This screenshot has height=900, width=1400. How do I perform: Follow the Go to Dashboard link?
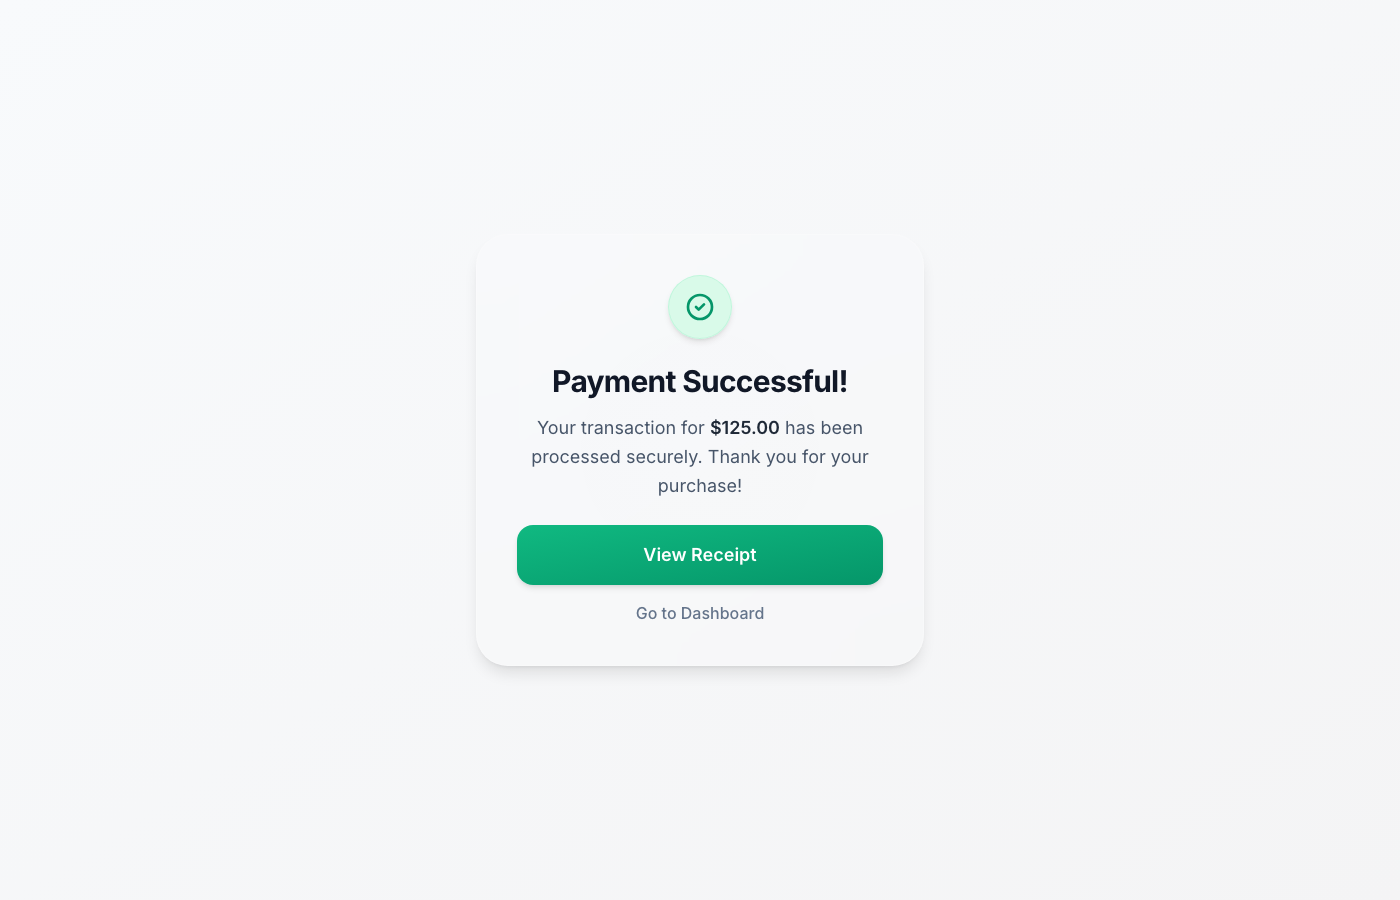[x=700, y=613]
